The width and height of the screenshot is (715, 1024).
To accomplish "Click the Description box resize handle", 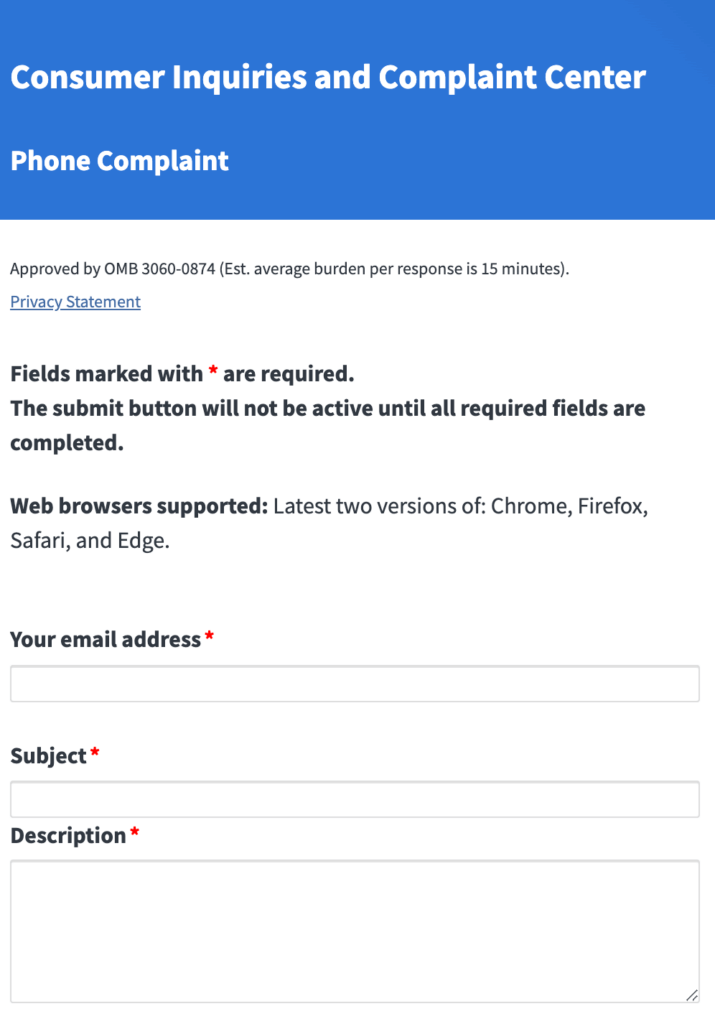I will 692,995.
